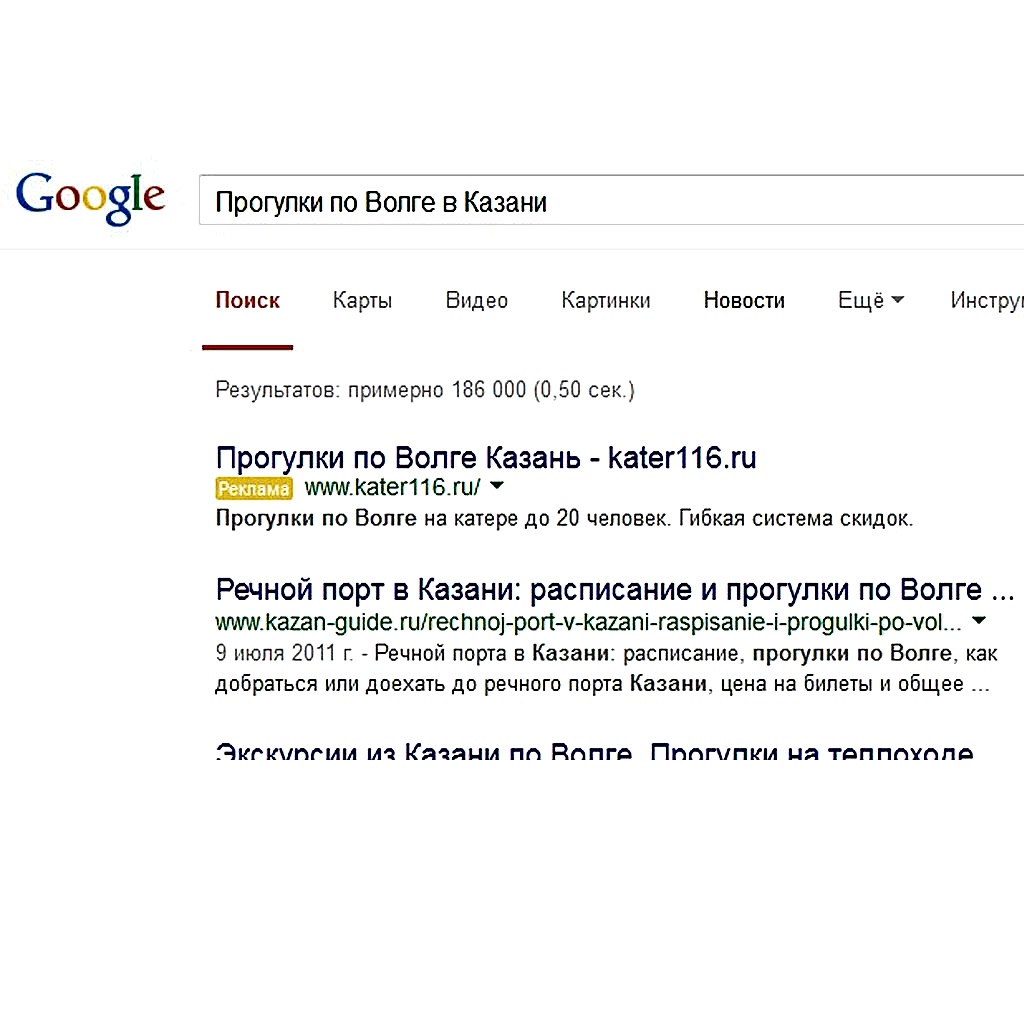Click the www.kater116.ru/ green URL

tap(392, 488)
